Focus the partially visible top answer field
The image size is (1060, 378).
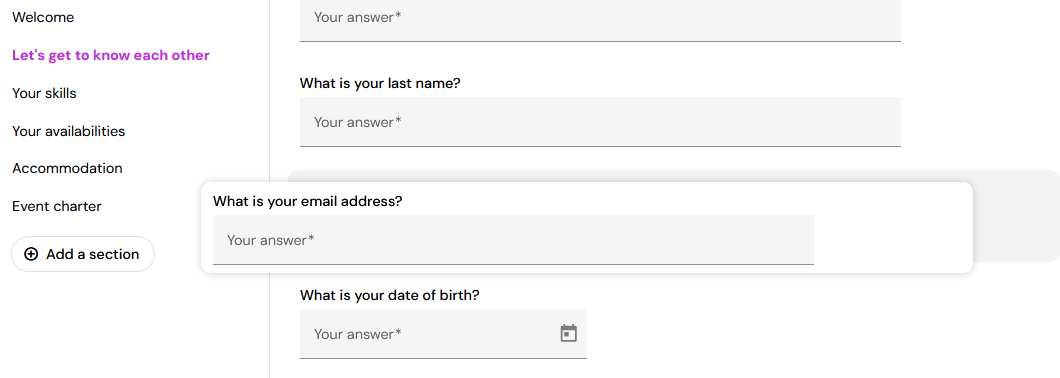click(600, 20)
